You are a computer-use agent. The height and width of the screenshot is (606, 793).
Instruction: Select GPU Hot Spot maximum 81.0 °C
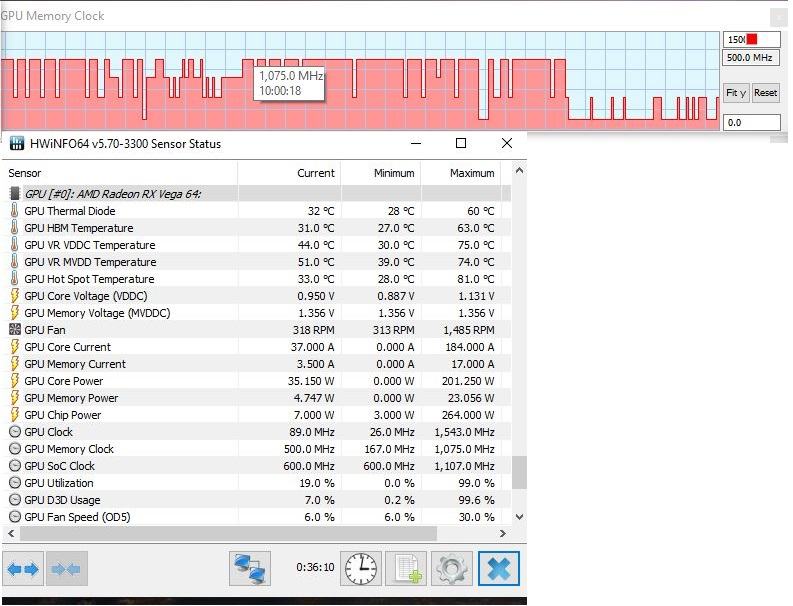click(x=476, y=279)
